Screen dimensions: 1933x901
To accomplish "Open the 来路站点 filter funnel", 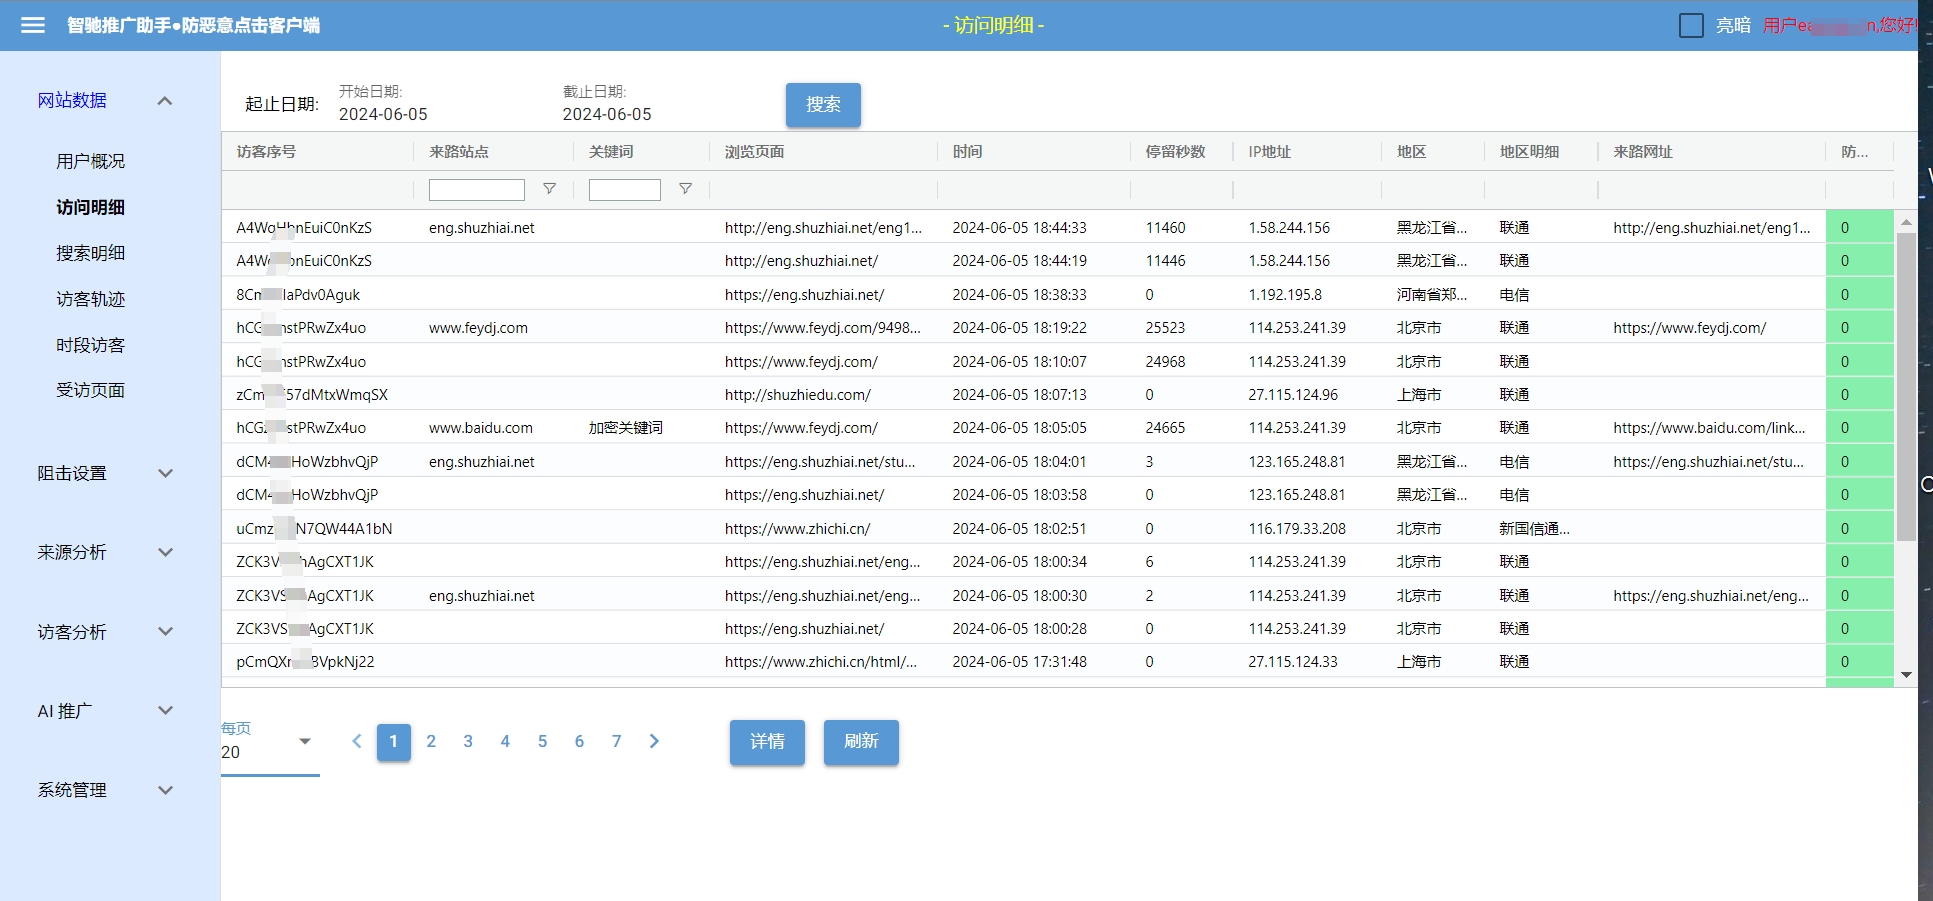I will [x=549, y=189].
